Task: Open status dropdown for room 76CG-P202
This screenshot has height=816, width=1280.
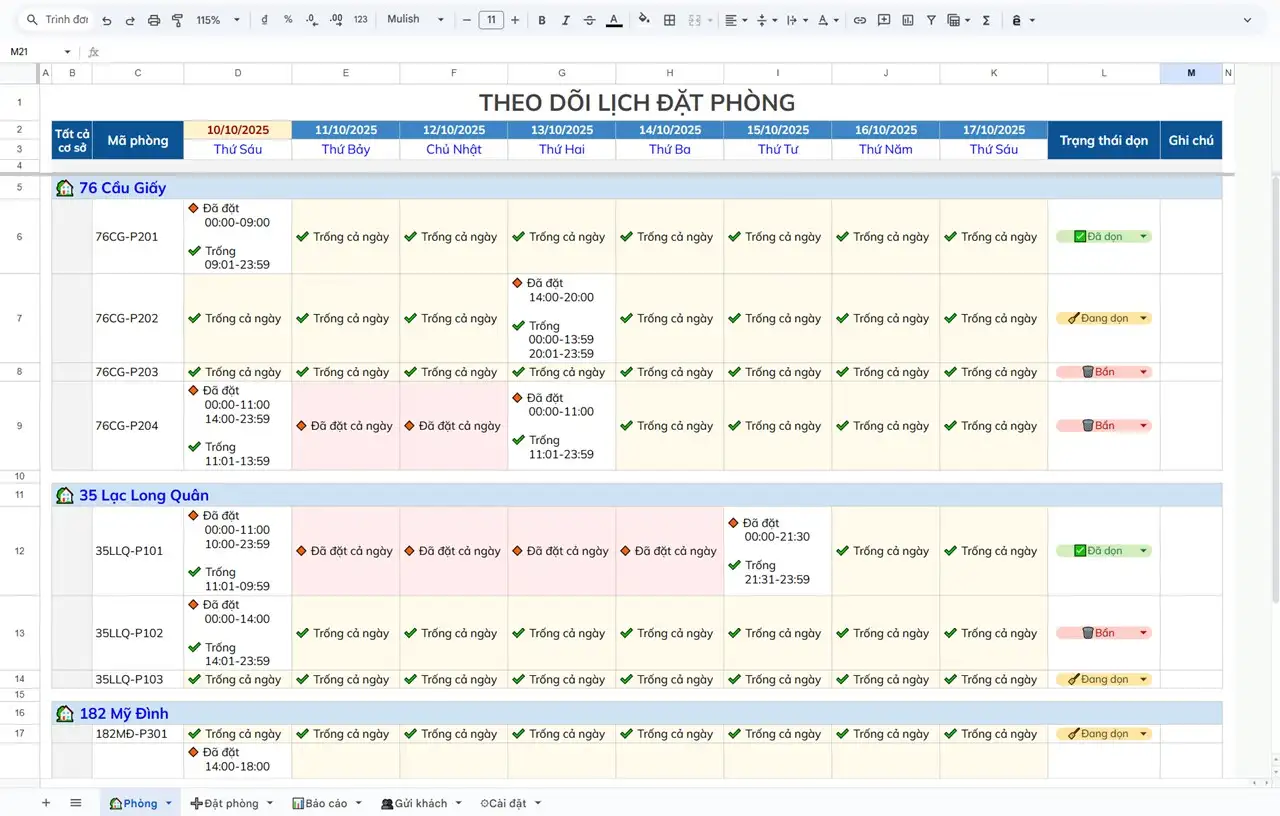Action: 1143,319
